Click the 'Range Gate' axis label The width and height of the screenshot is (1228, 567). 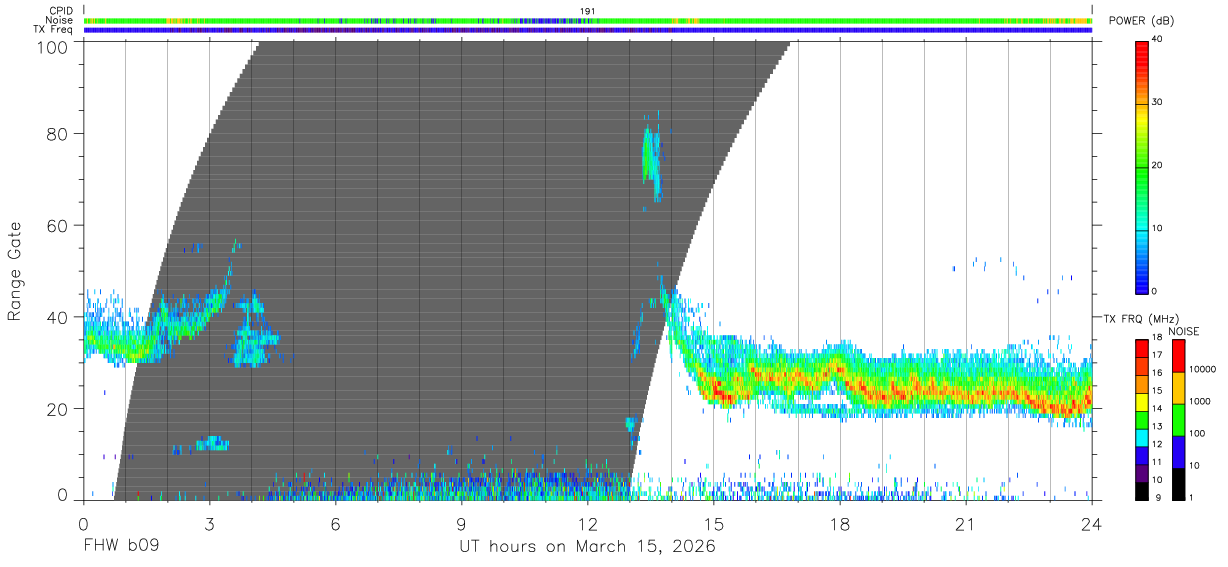pyautogui.click(x=15, y=271)
